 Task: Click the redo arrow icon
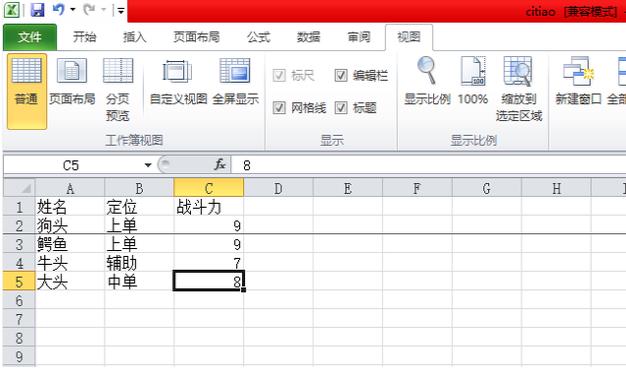89,9
